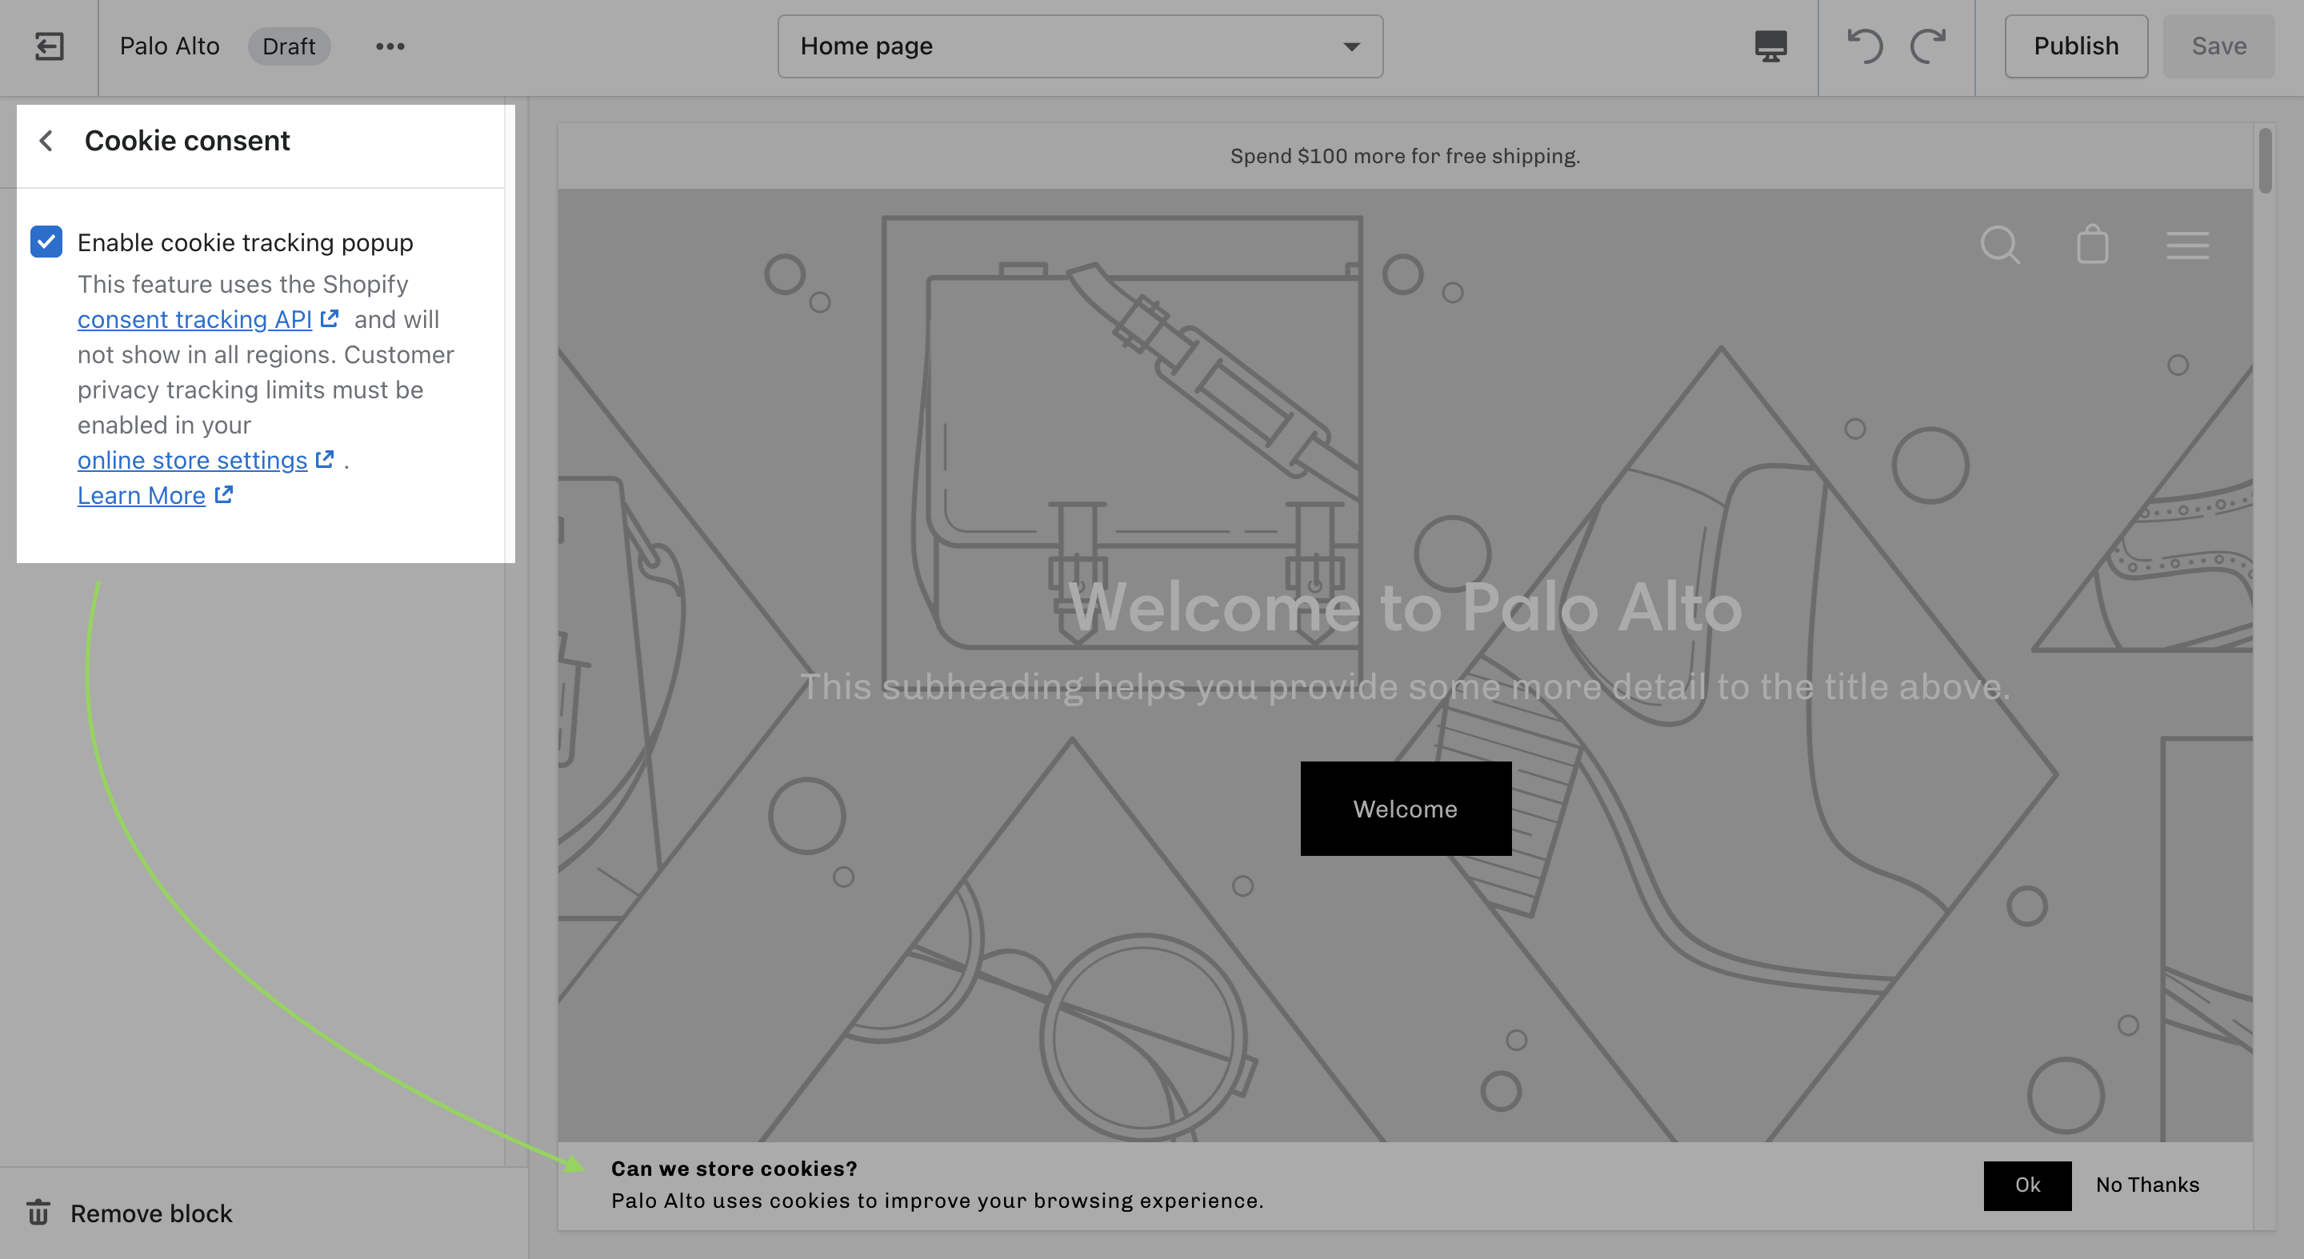Open the shopping bag cart icon
2304x1259 pixels.
tap(2092, 245)
